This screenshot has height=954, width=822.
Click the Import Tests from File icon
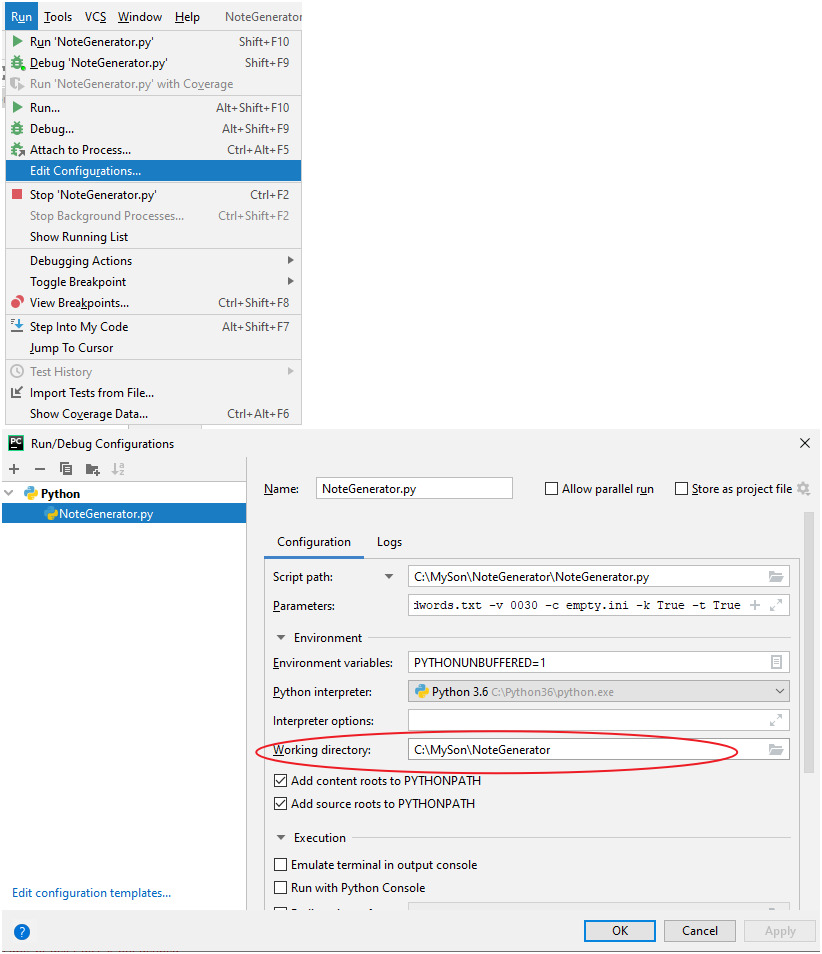tap(17, 392)
